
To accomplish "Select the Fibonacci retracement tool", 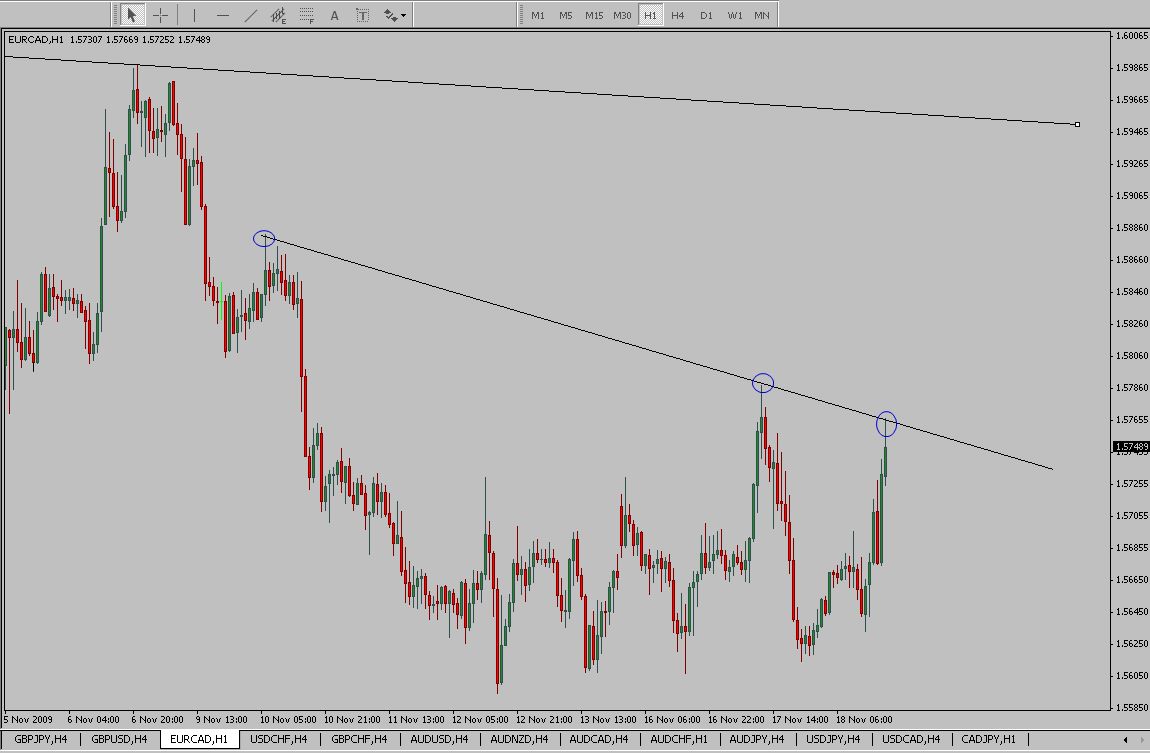I will pos(307,15).
